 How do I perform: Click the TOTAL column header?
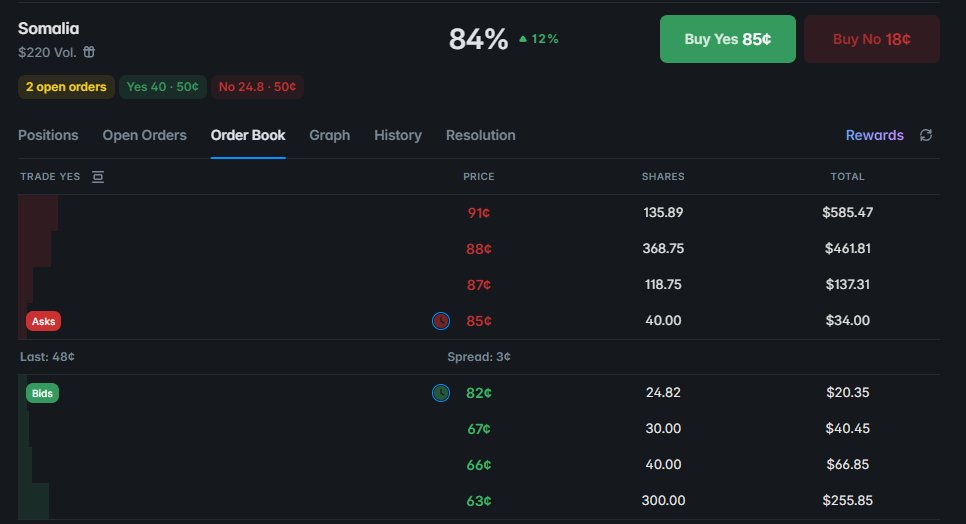click(847, 177)
